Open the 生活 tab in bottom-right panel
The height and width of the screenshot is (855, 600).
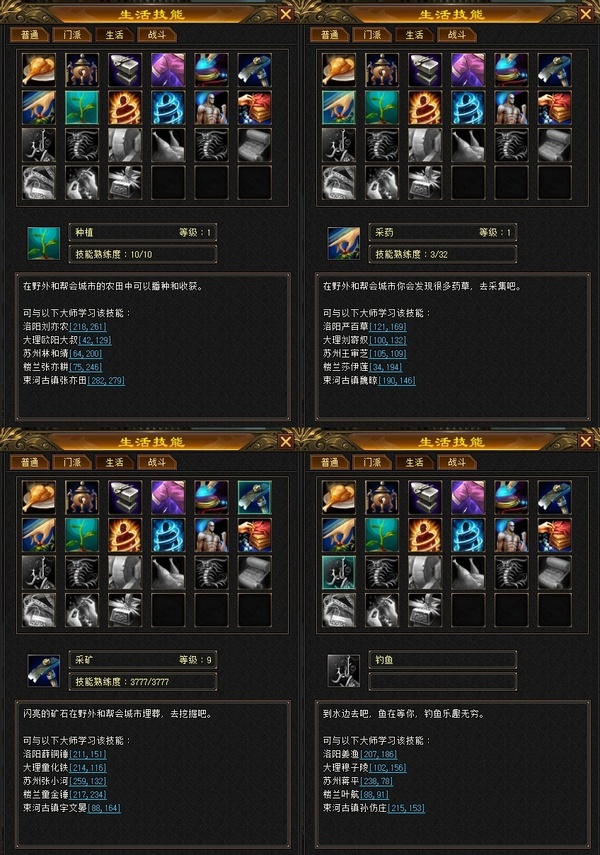click(415, 462)
